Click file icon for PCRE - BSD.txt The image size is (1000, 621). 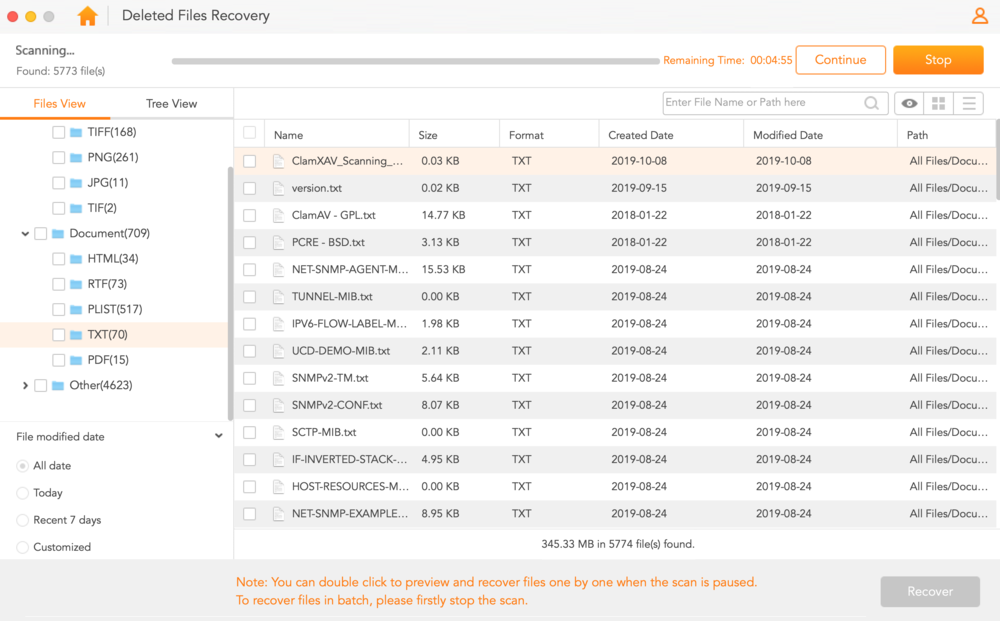pos(278,242)
